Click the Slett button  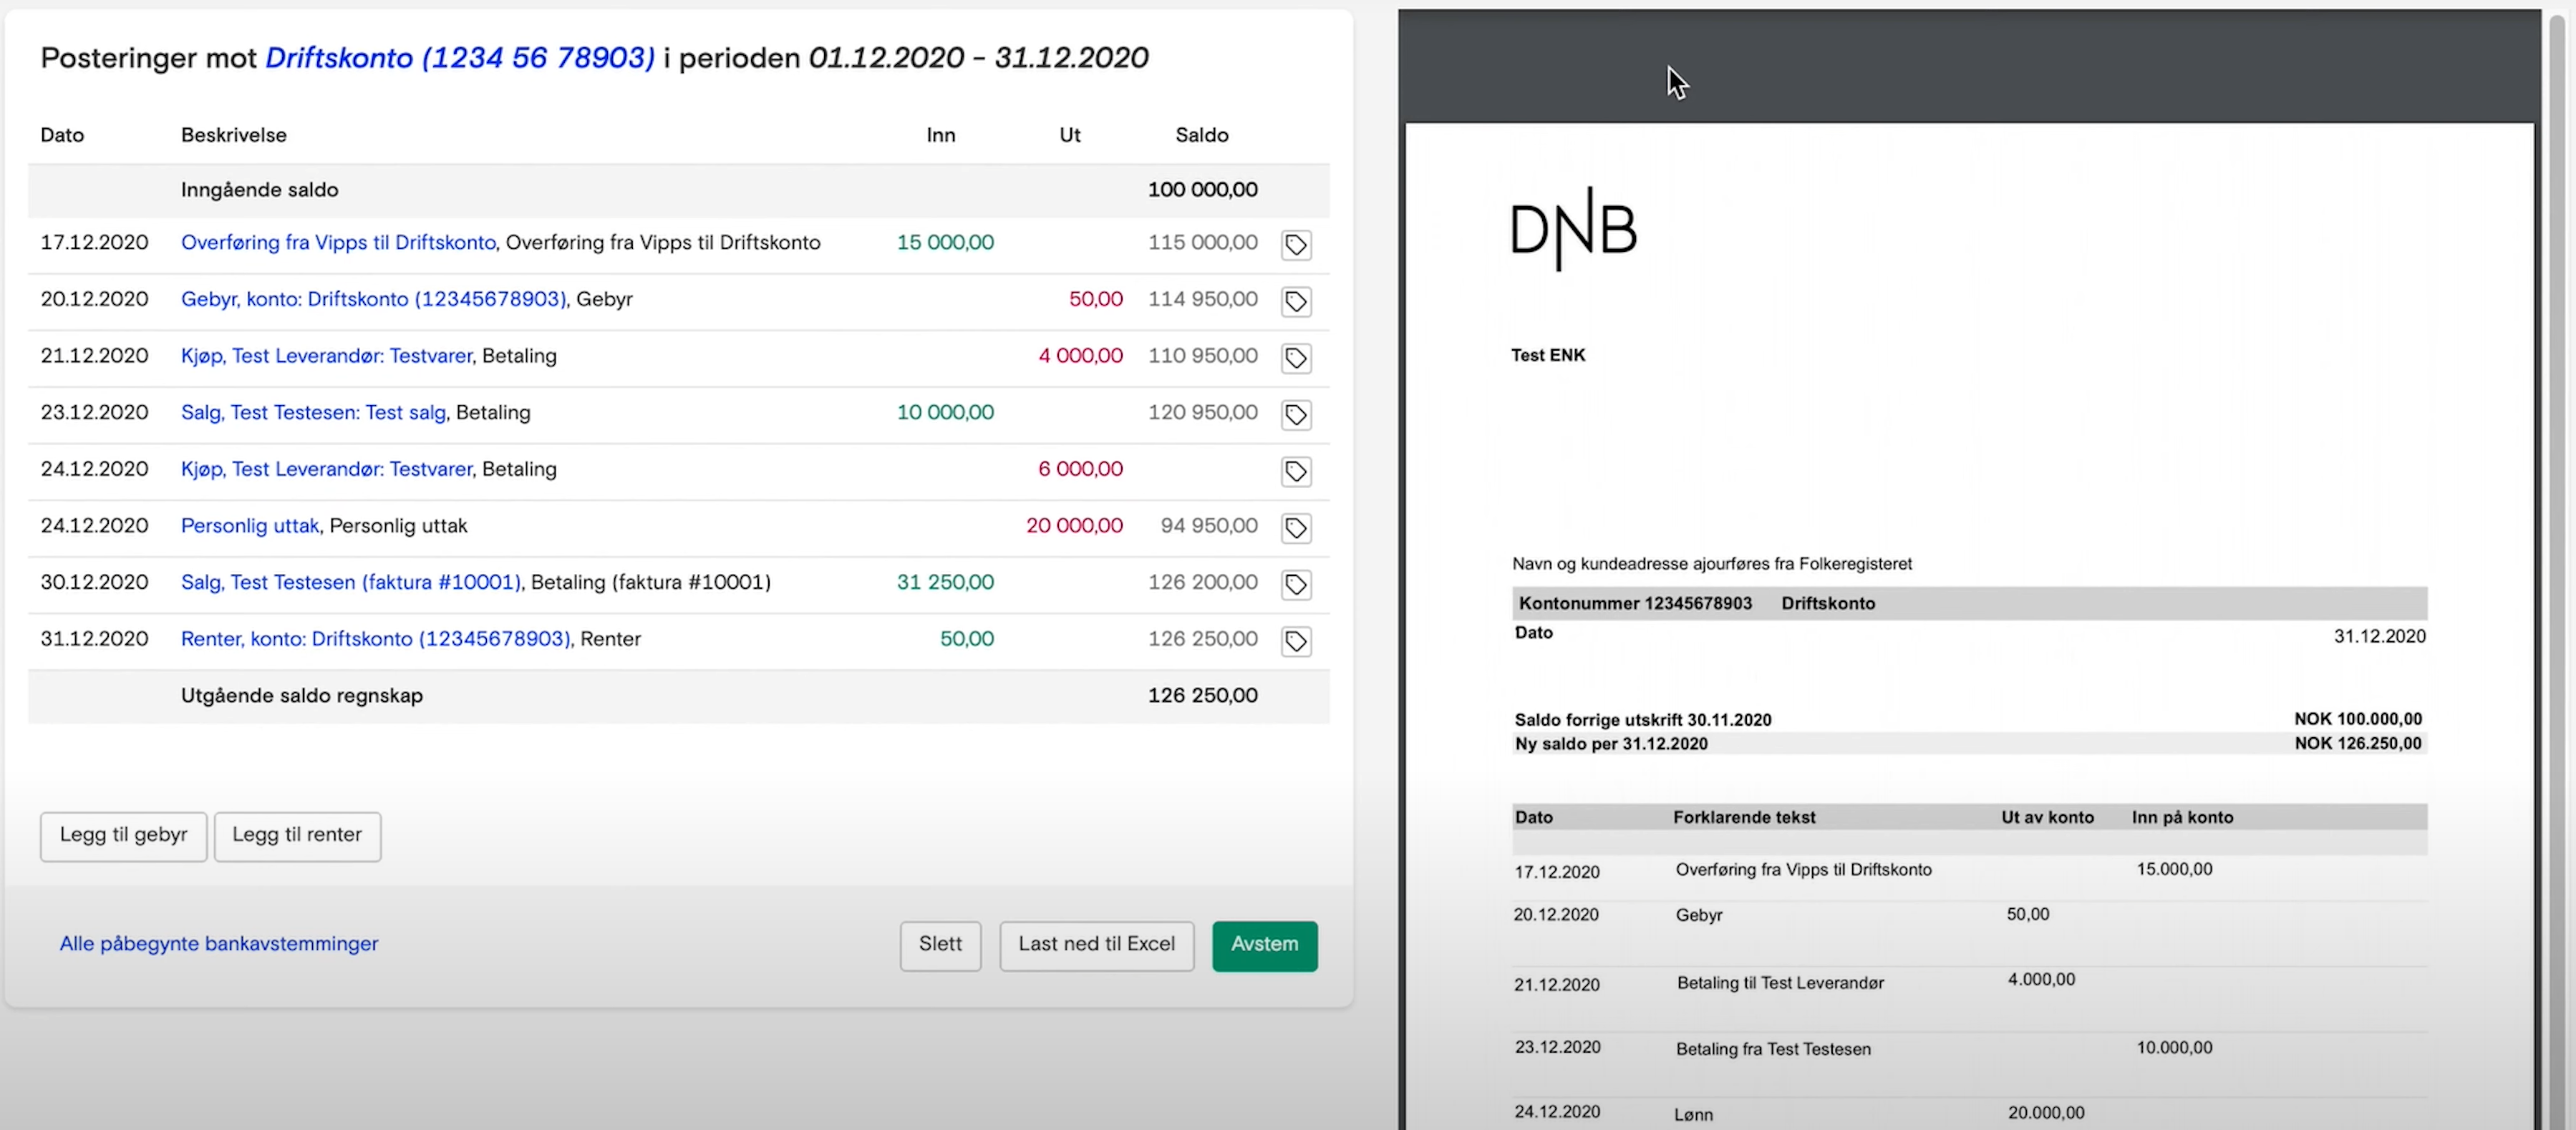tap(940, 945)
